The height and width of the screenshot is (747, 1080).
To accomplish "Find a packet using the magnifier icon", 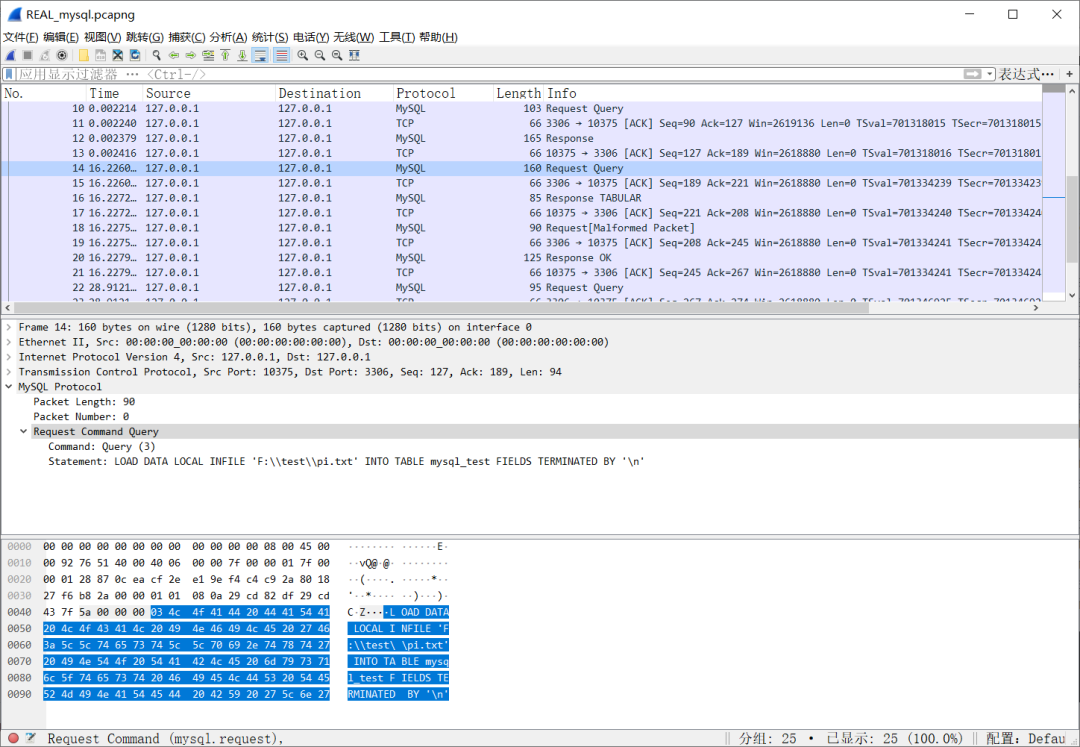I will [x=156, y=55].
